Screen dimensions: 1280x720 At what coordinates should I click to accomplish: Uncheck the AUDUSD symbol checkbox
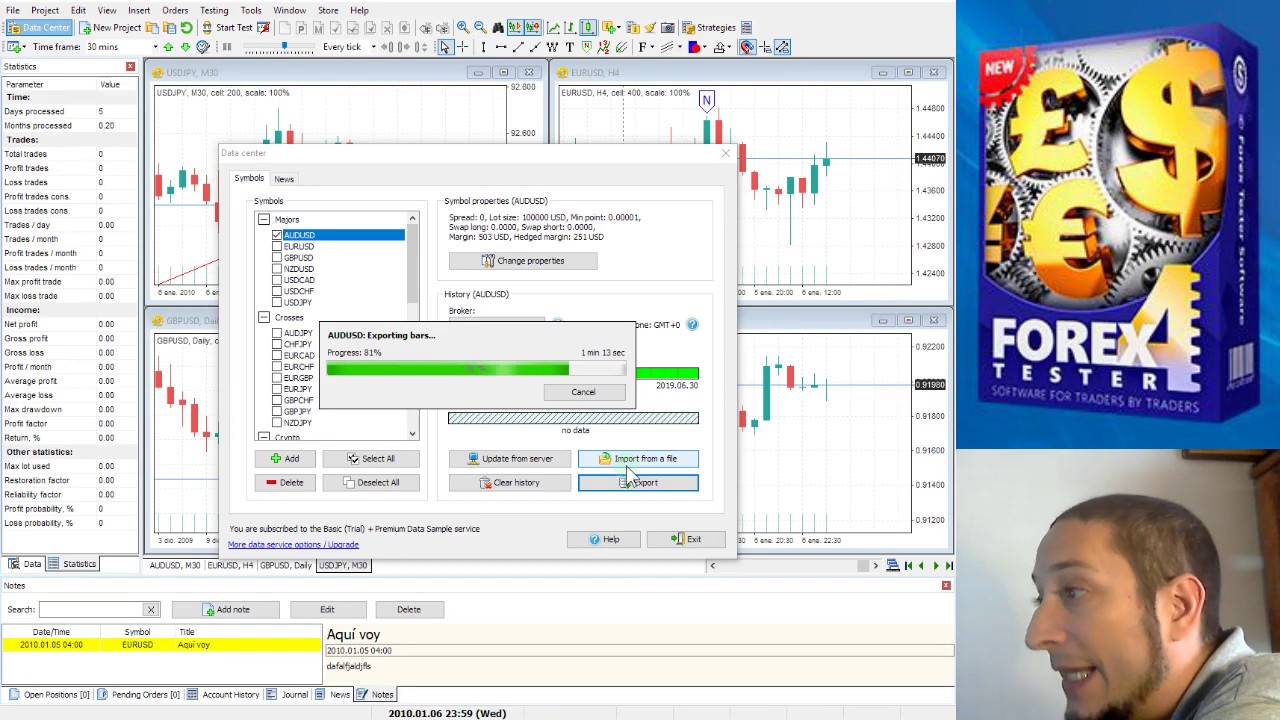(277, 235)
